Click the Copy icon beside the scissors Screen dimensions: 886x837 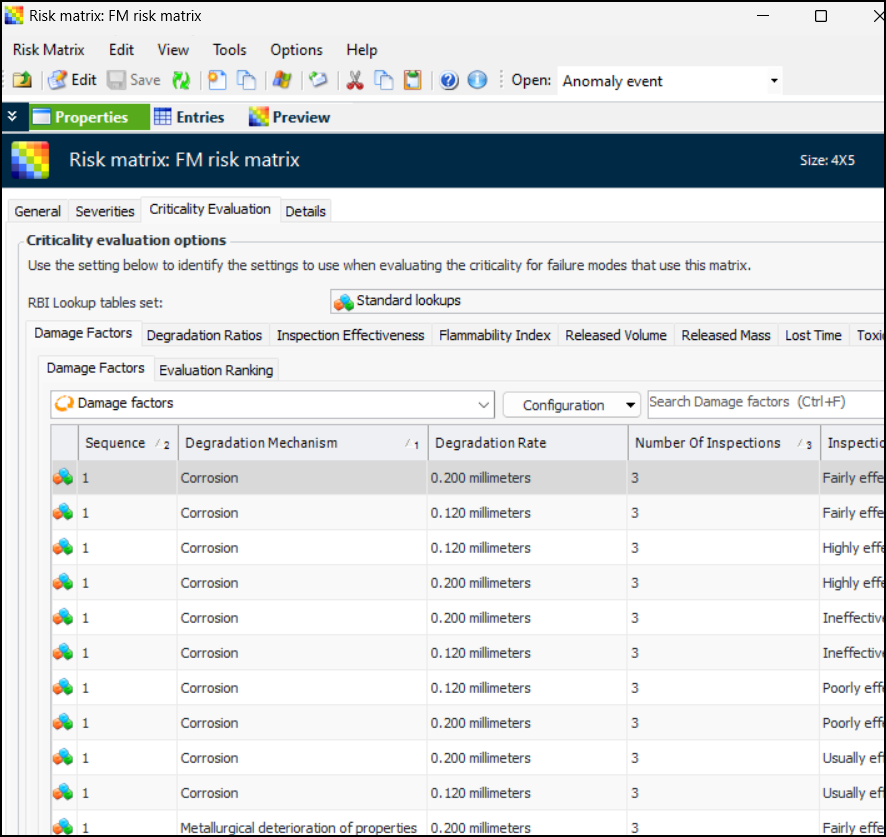pos(383,81)
